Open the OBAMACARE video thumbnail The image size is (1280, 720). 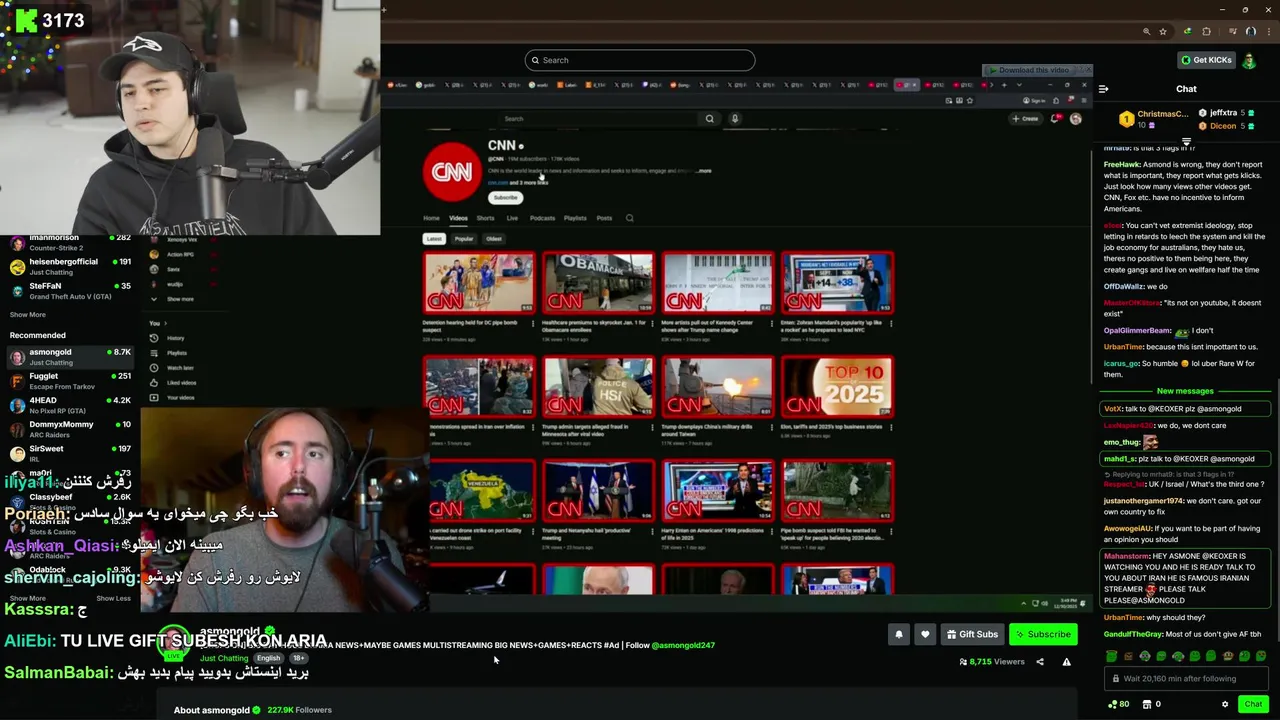(x=598, y=283)
